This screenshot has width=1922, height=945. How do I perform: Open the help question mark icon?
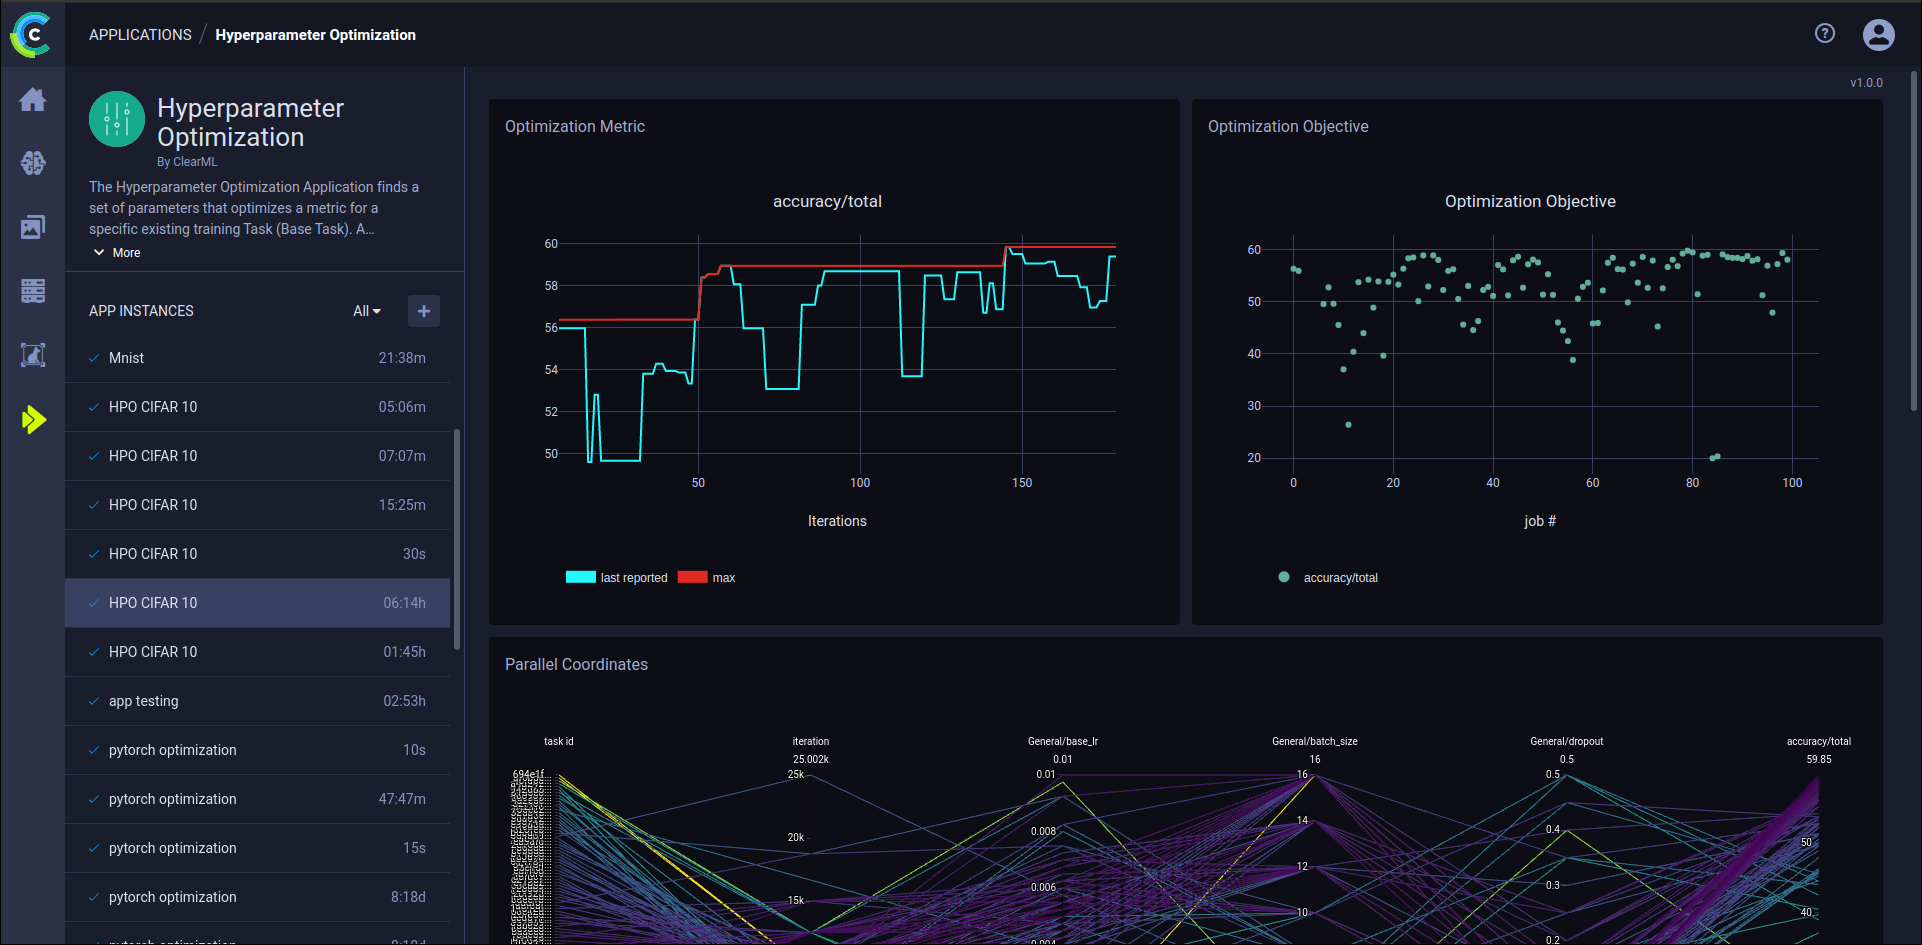tap(1825, 34)
